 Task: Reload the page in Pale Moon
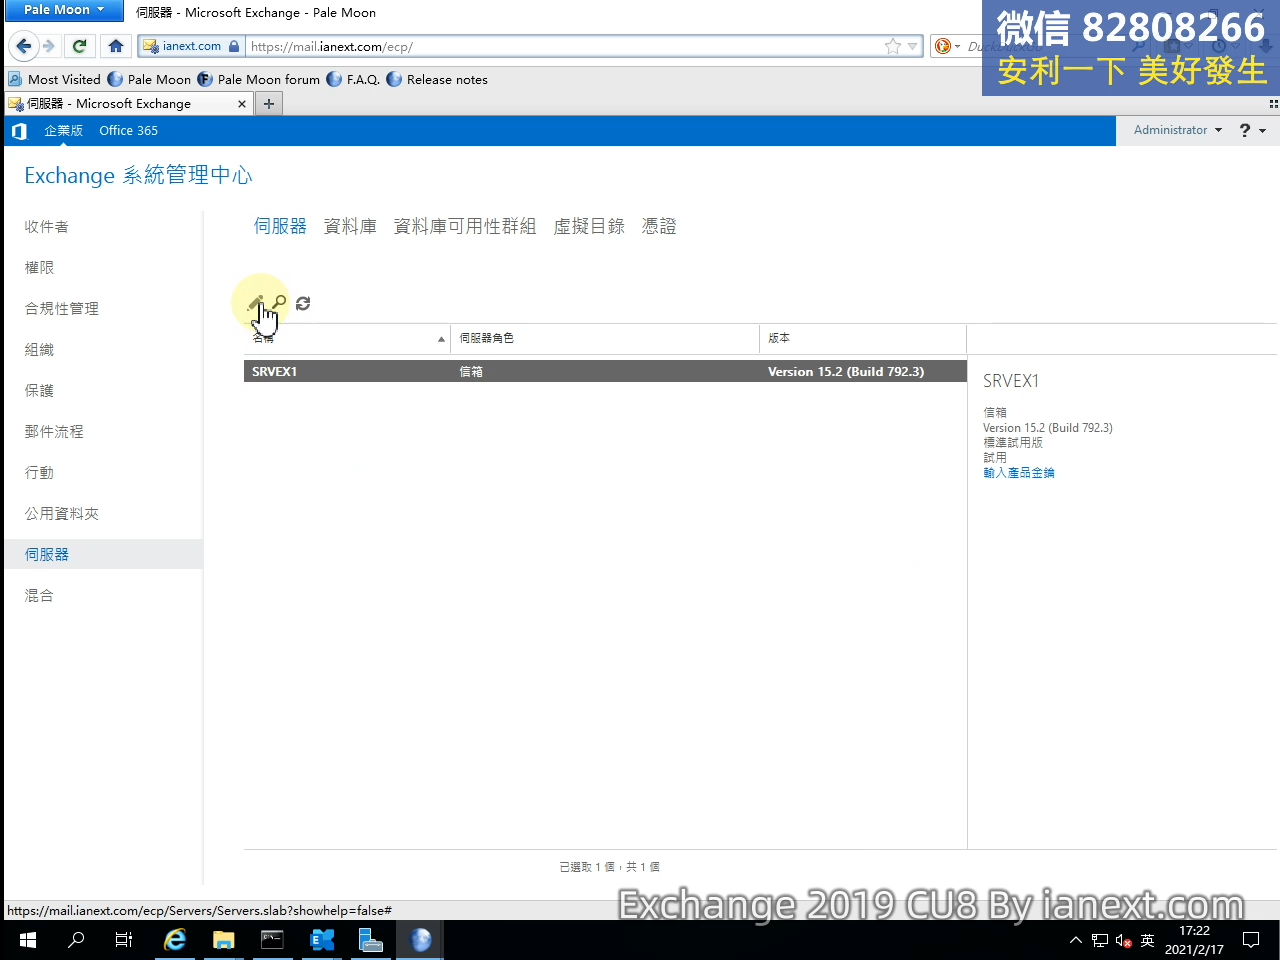pyautogui.click(x=80, y=46)
